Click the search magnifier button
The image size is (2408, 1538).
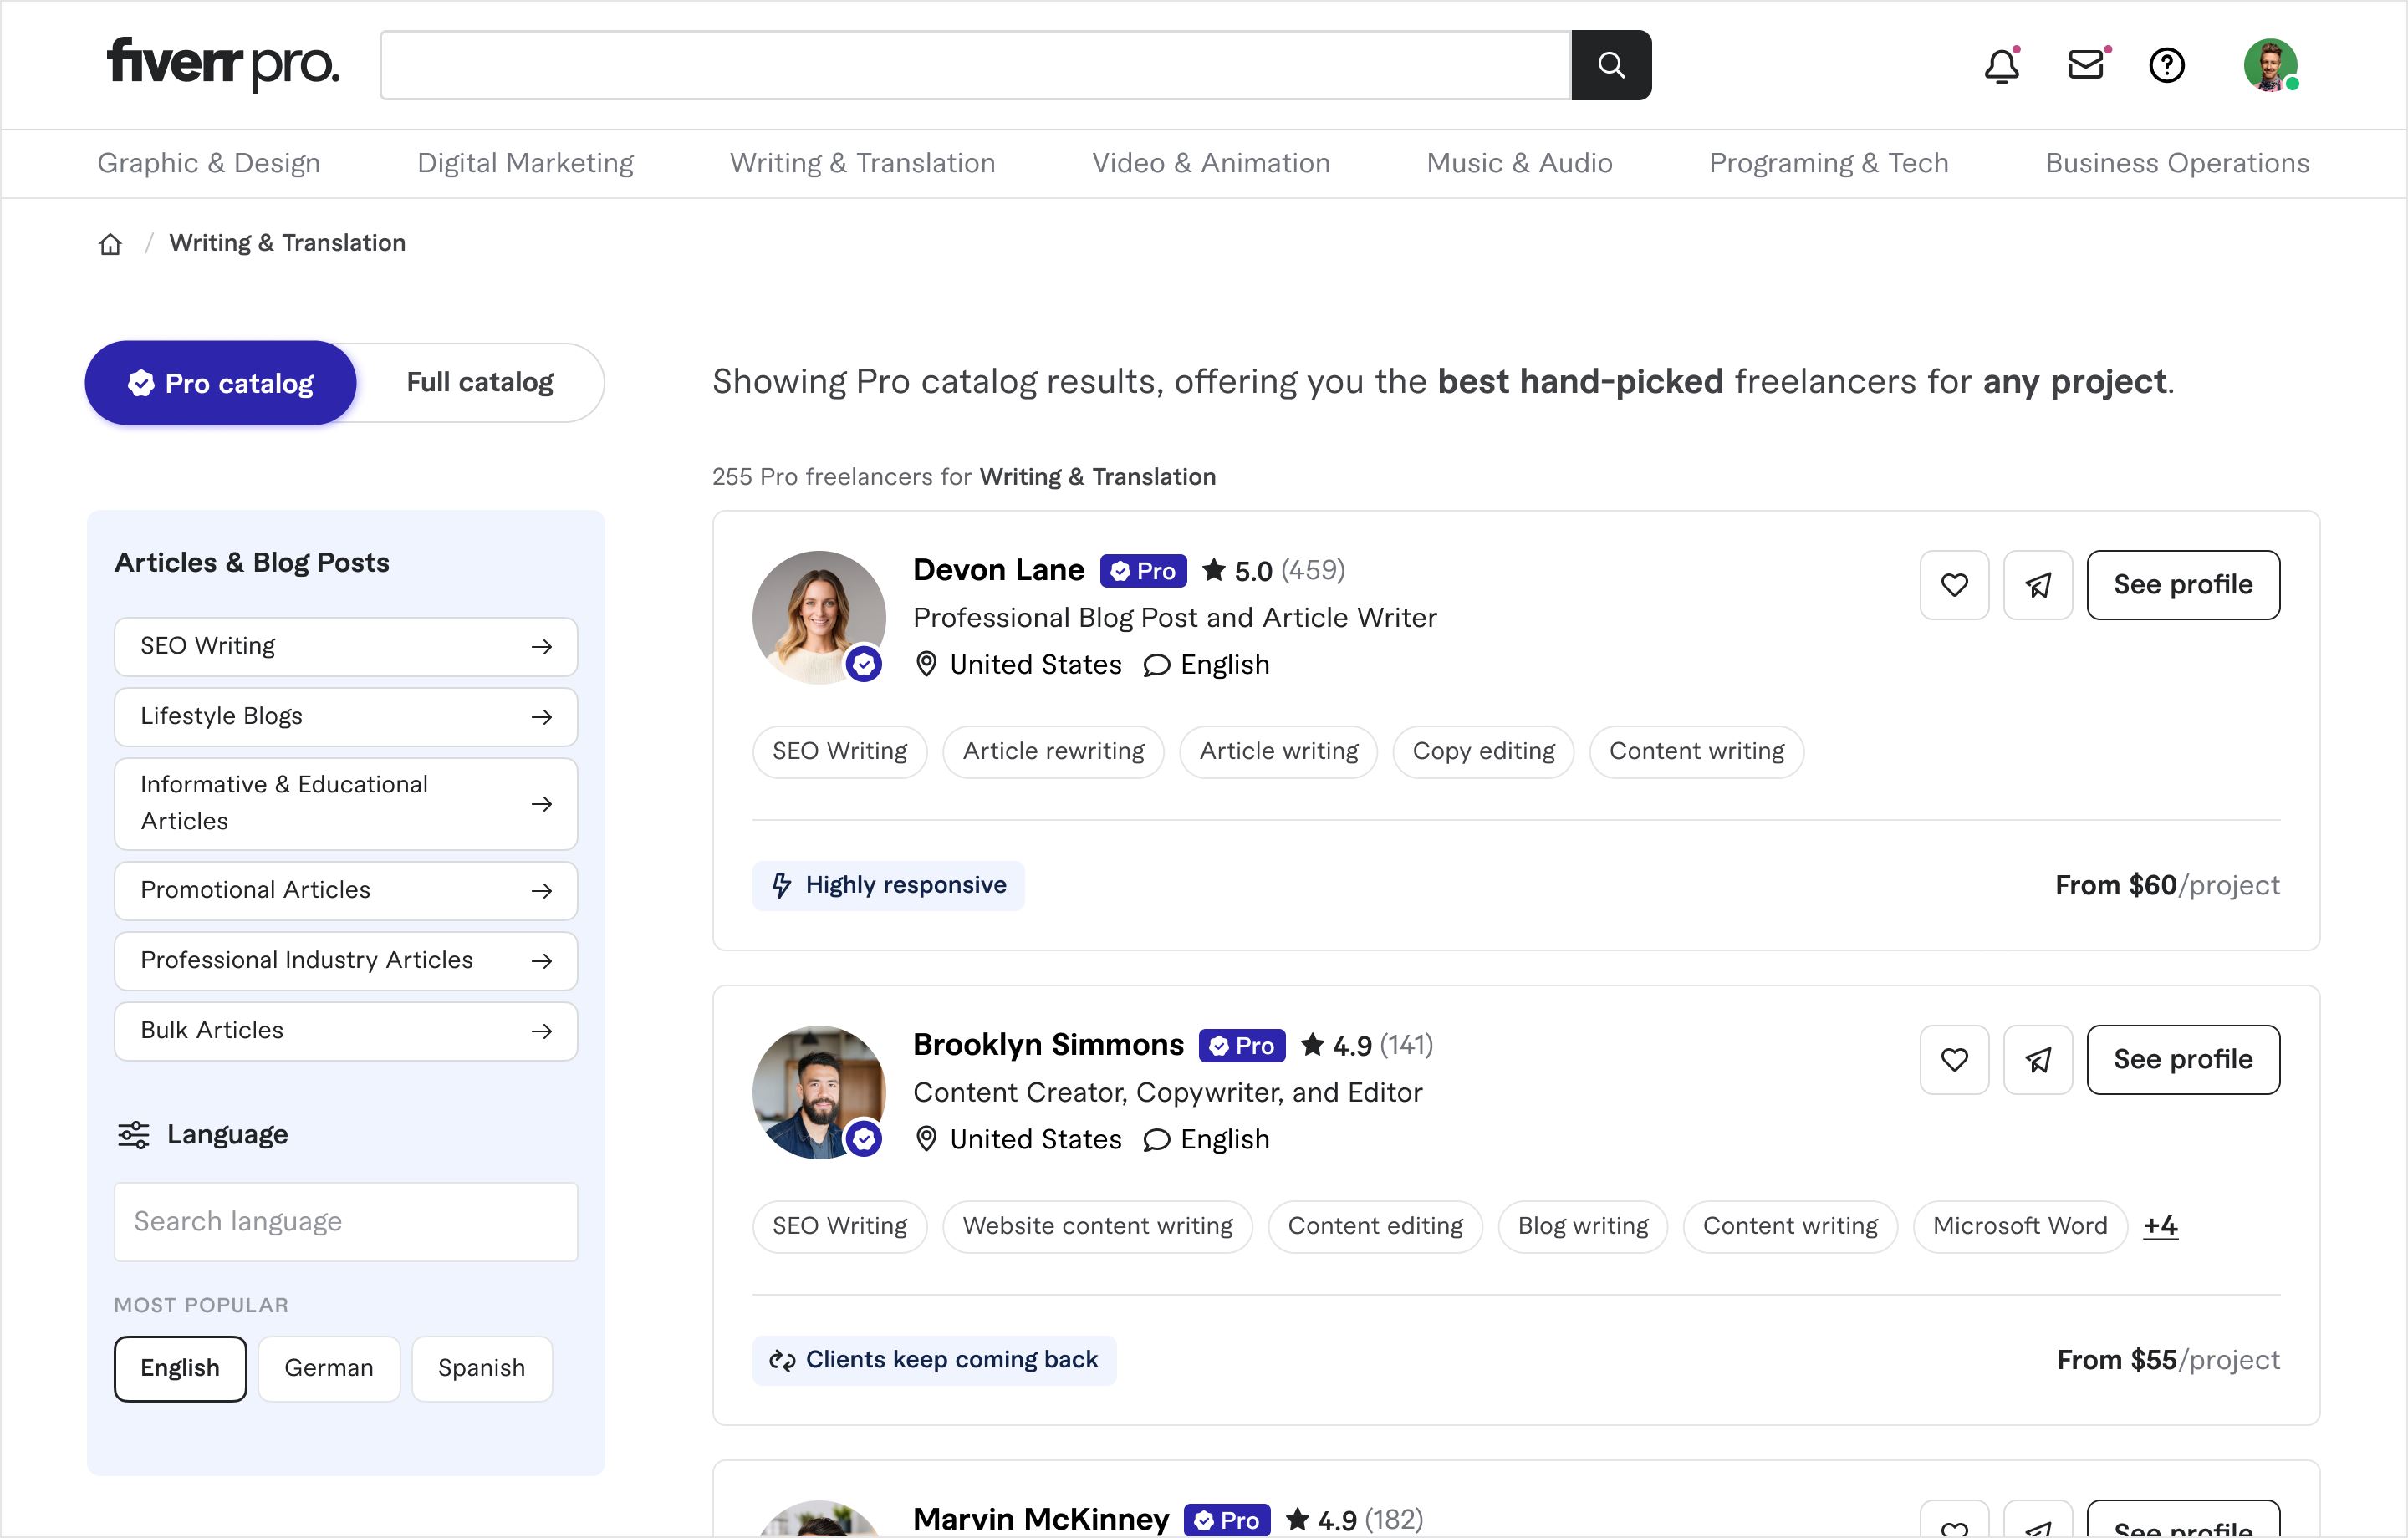[x=1610, y=65]
